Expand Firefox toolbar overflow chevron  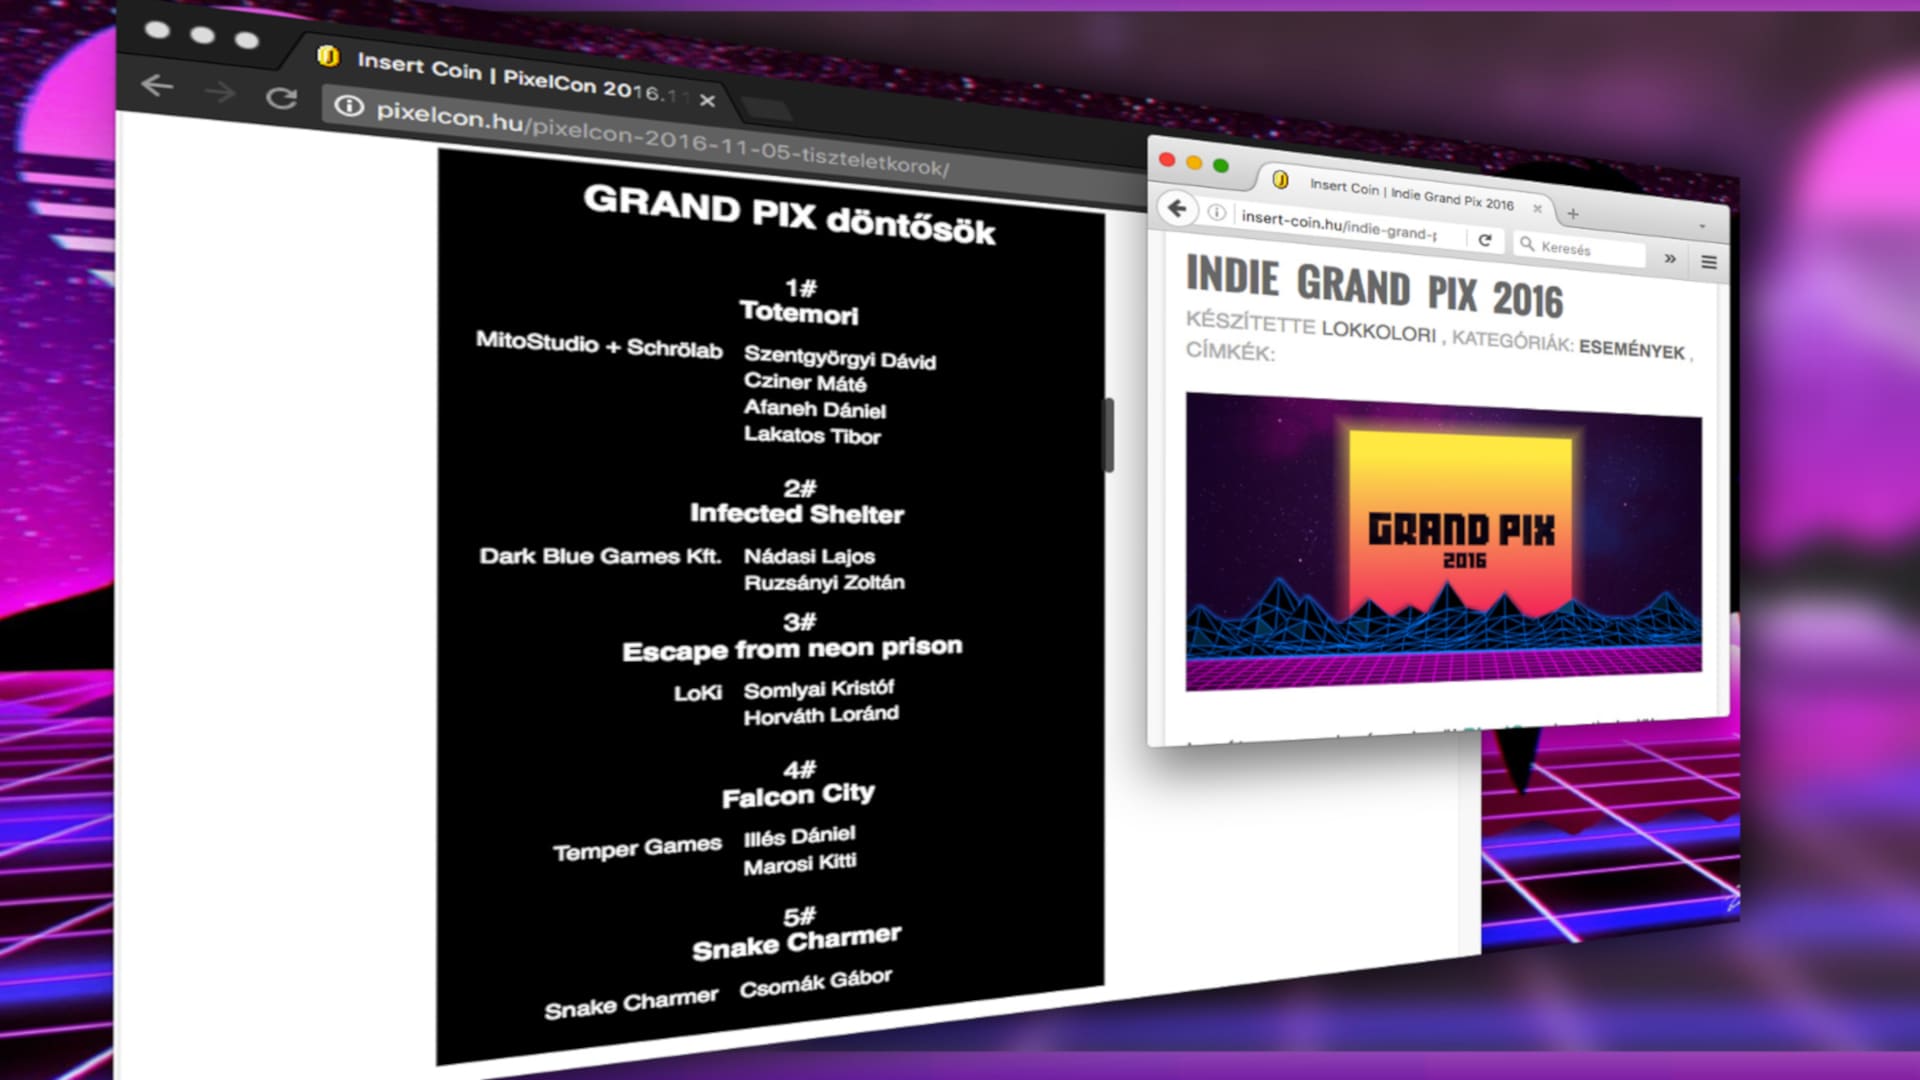[1669, 258]
